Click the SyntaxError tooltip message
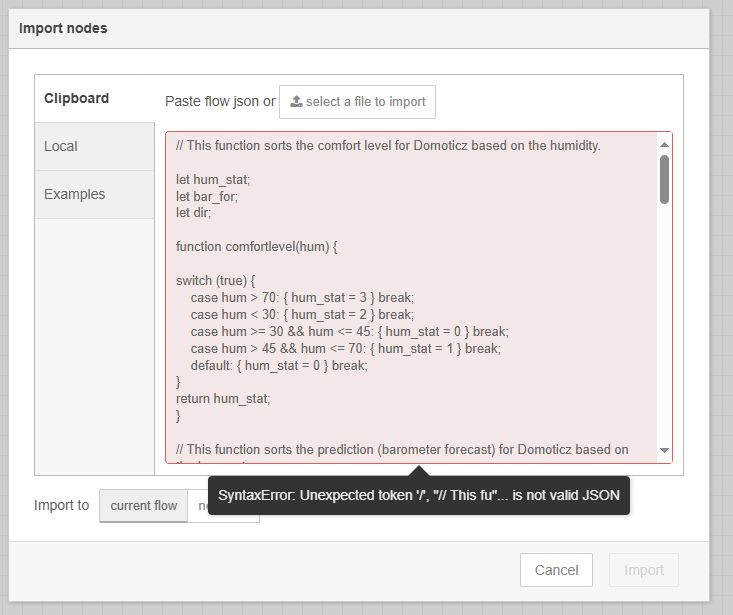 click(x=419, y=495)
